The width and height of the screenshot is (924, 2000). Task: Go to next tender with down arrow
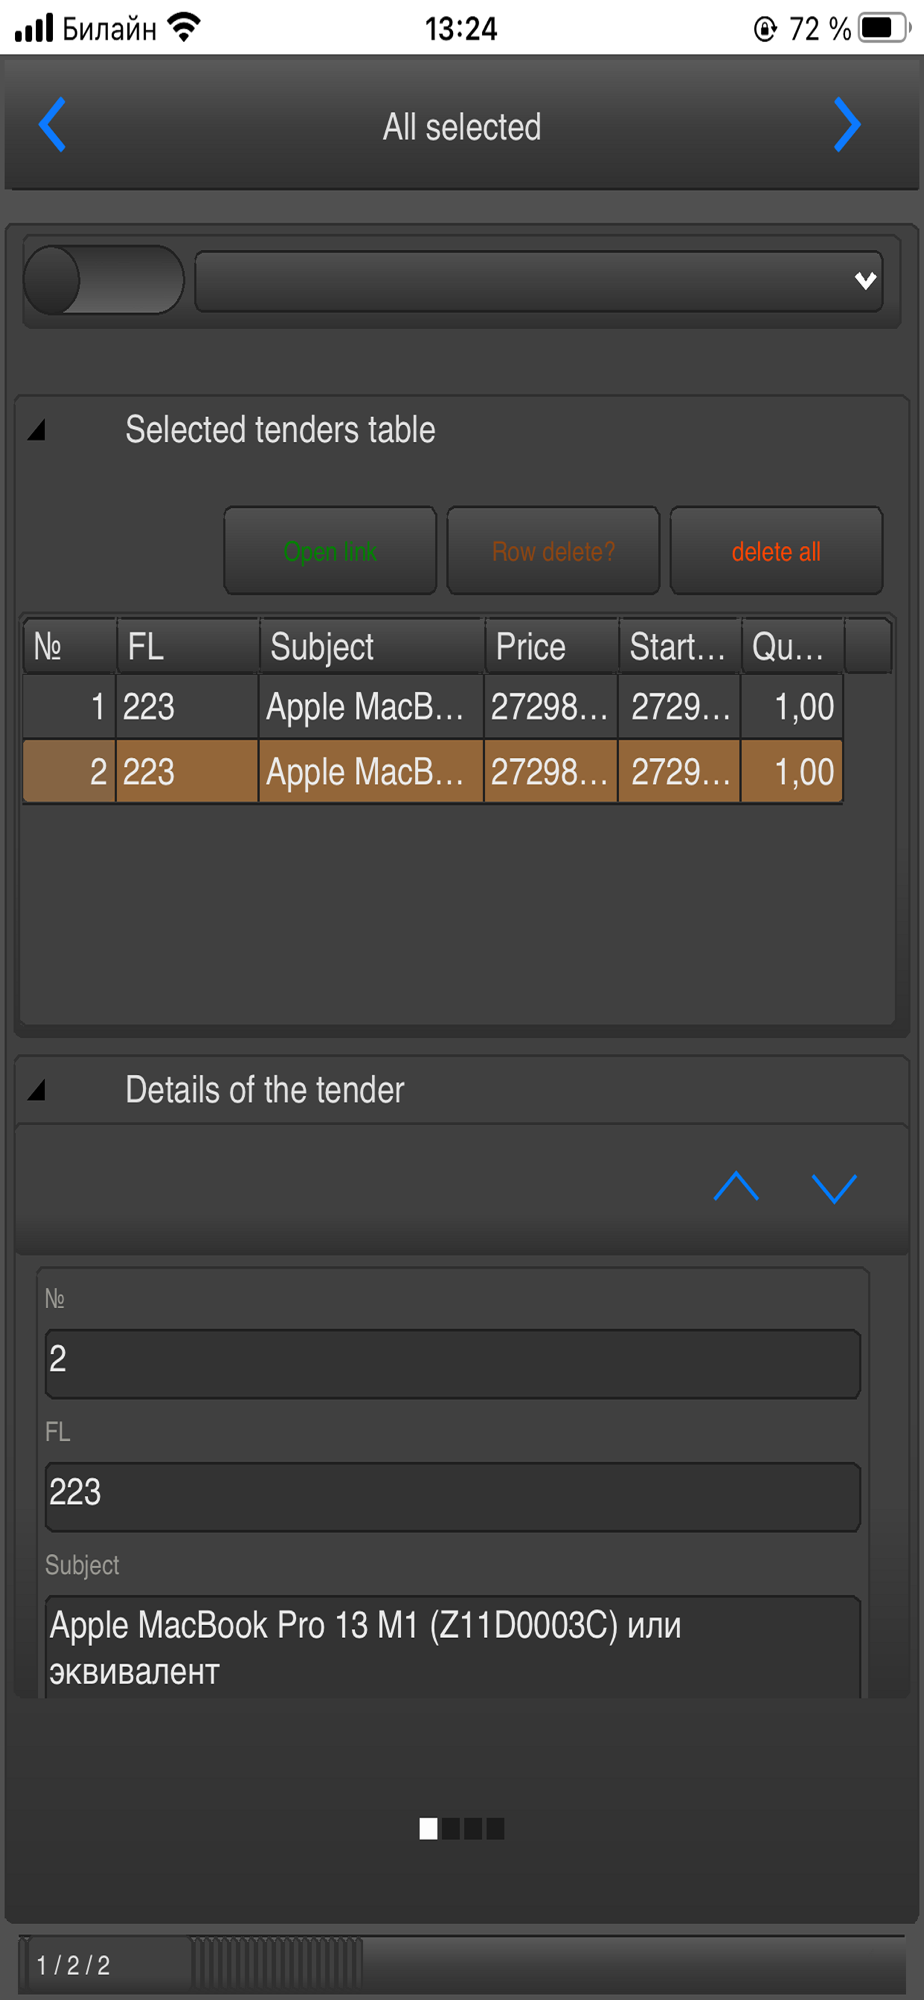834,1187
